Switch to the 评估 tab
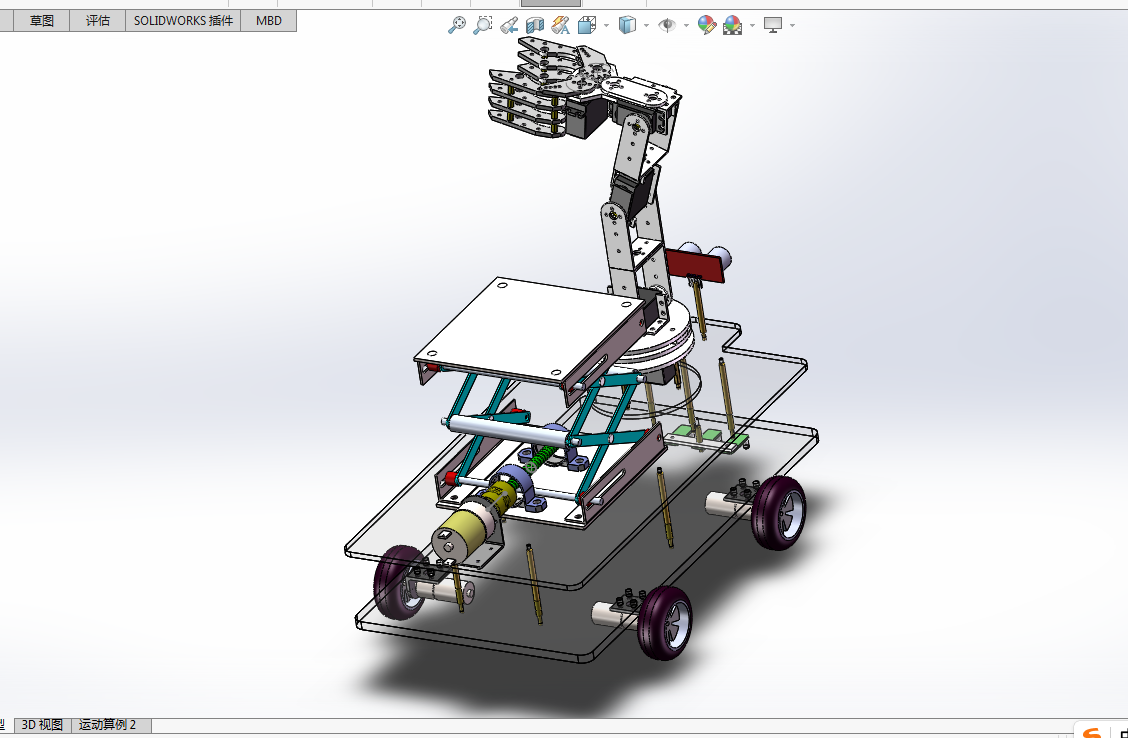1128x738 pixels. tap(98, 21)
